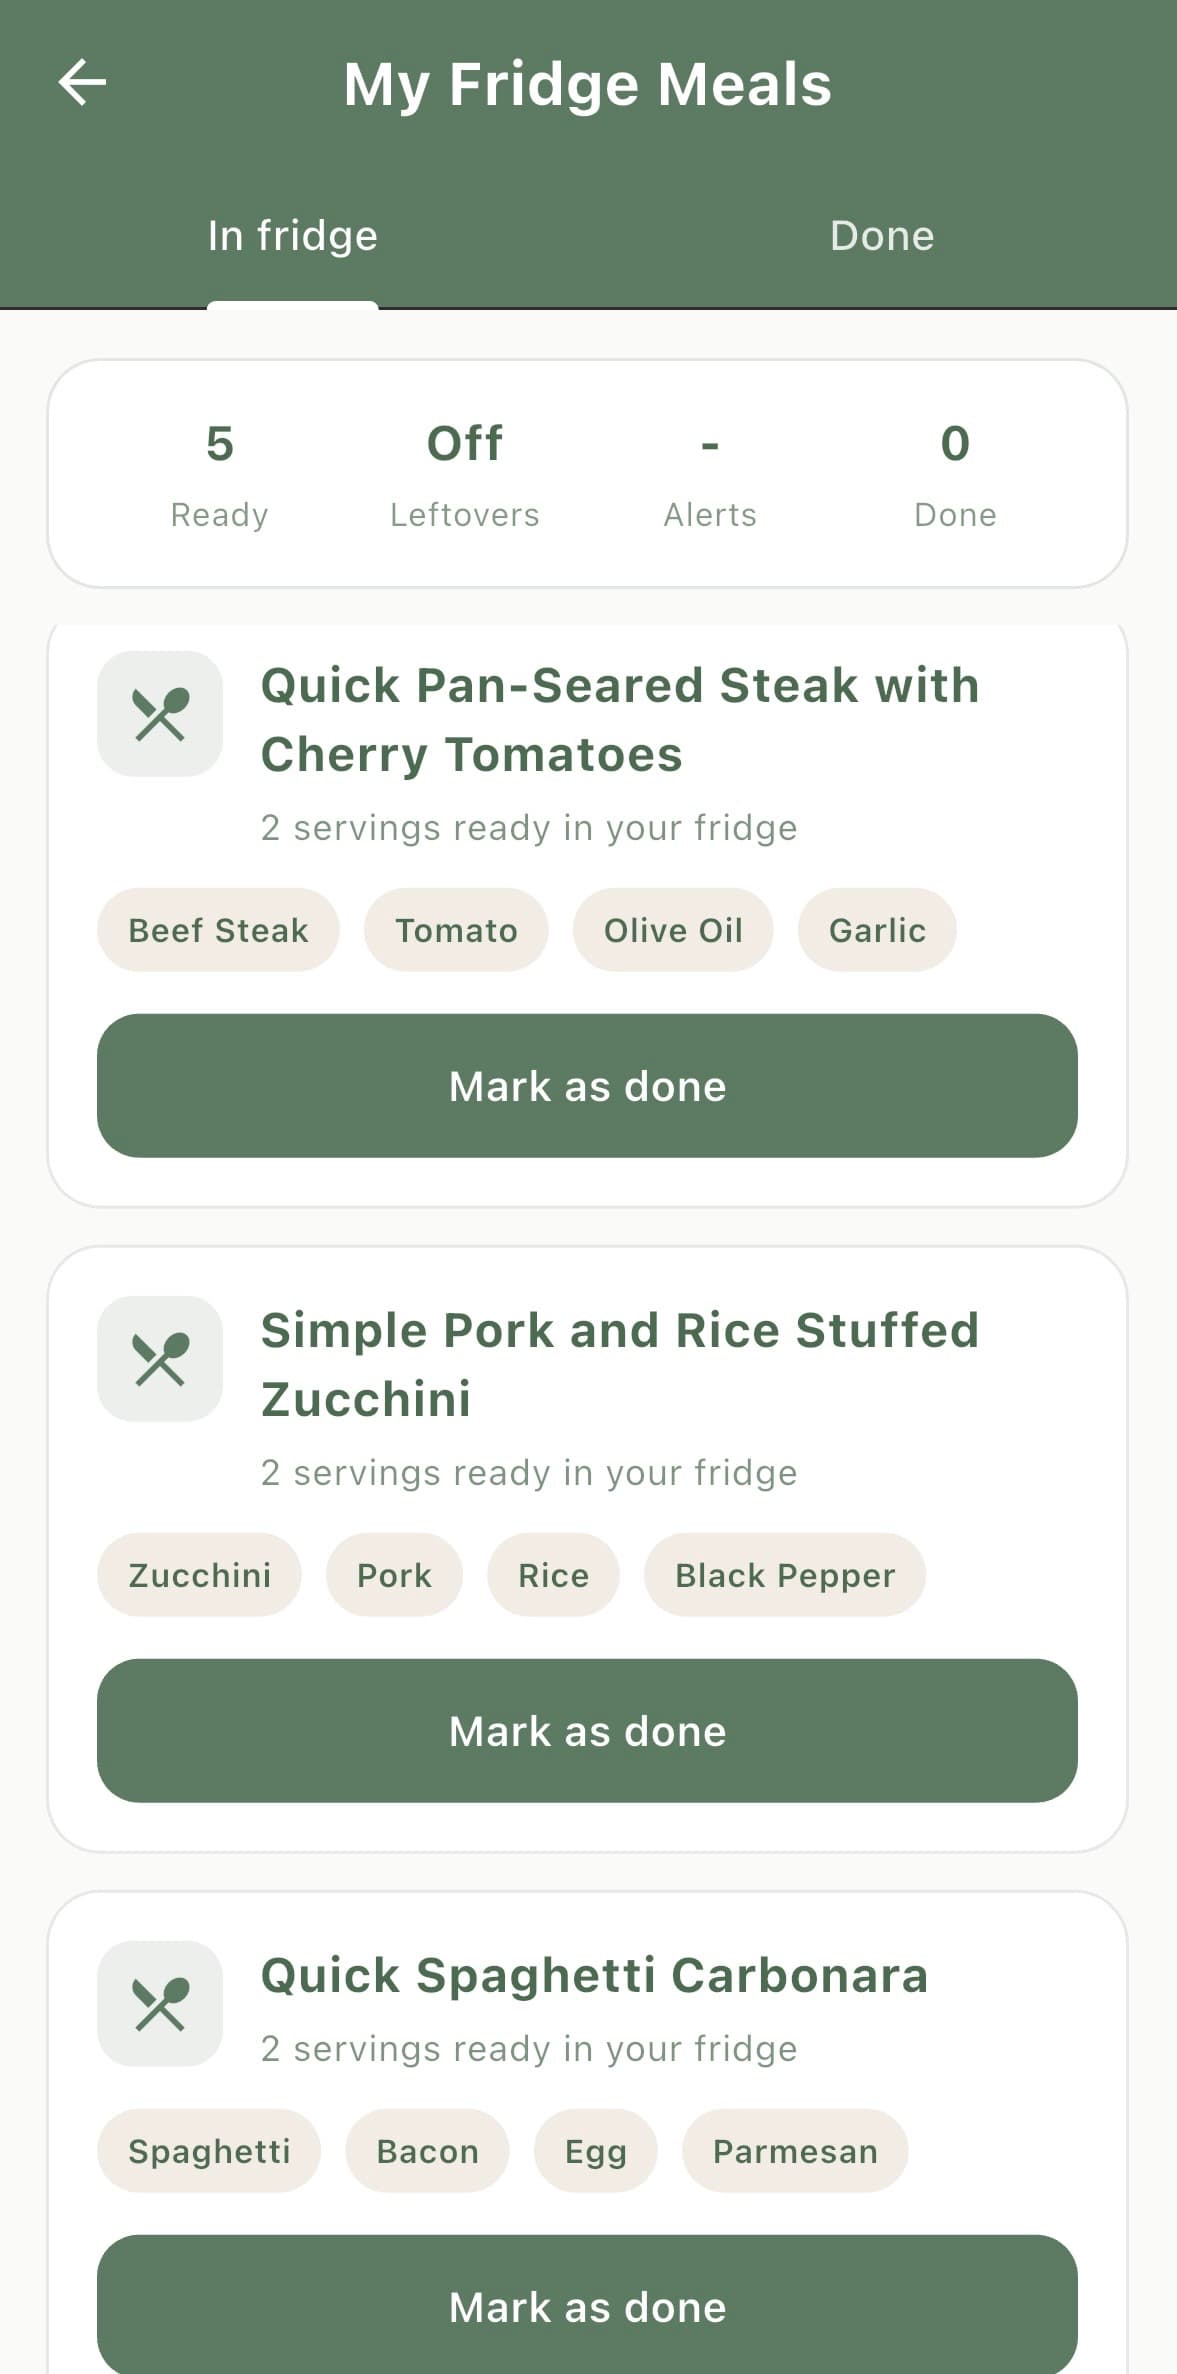Mark the Spaghetti Carbonara as done
This screenshot has height=2374, width=1177.
587,2306
